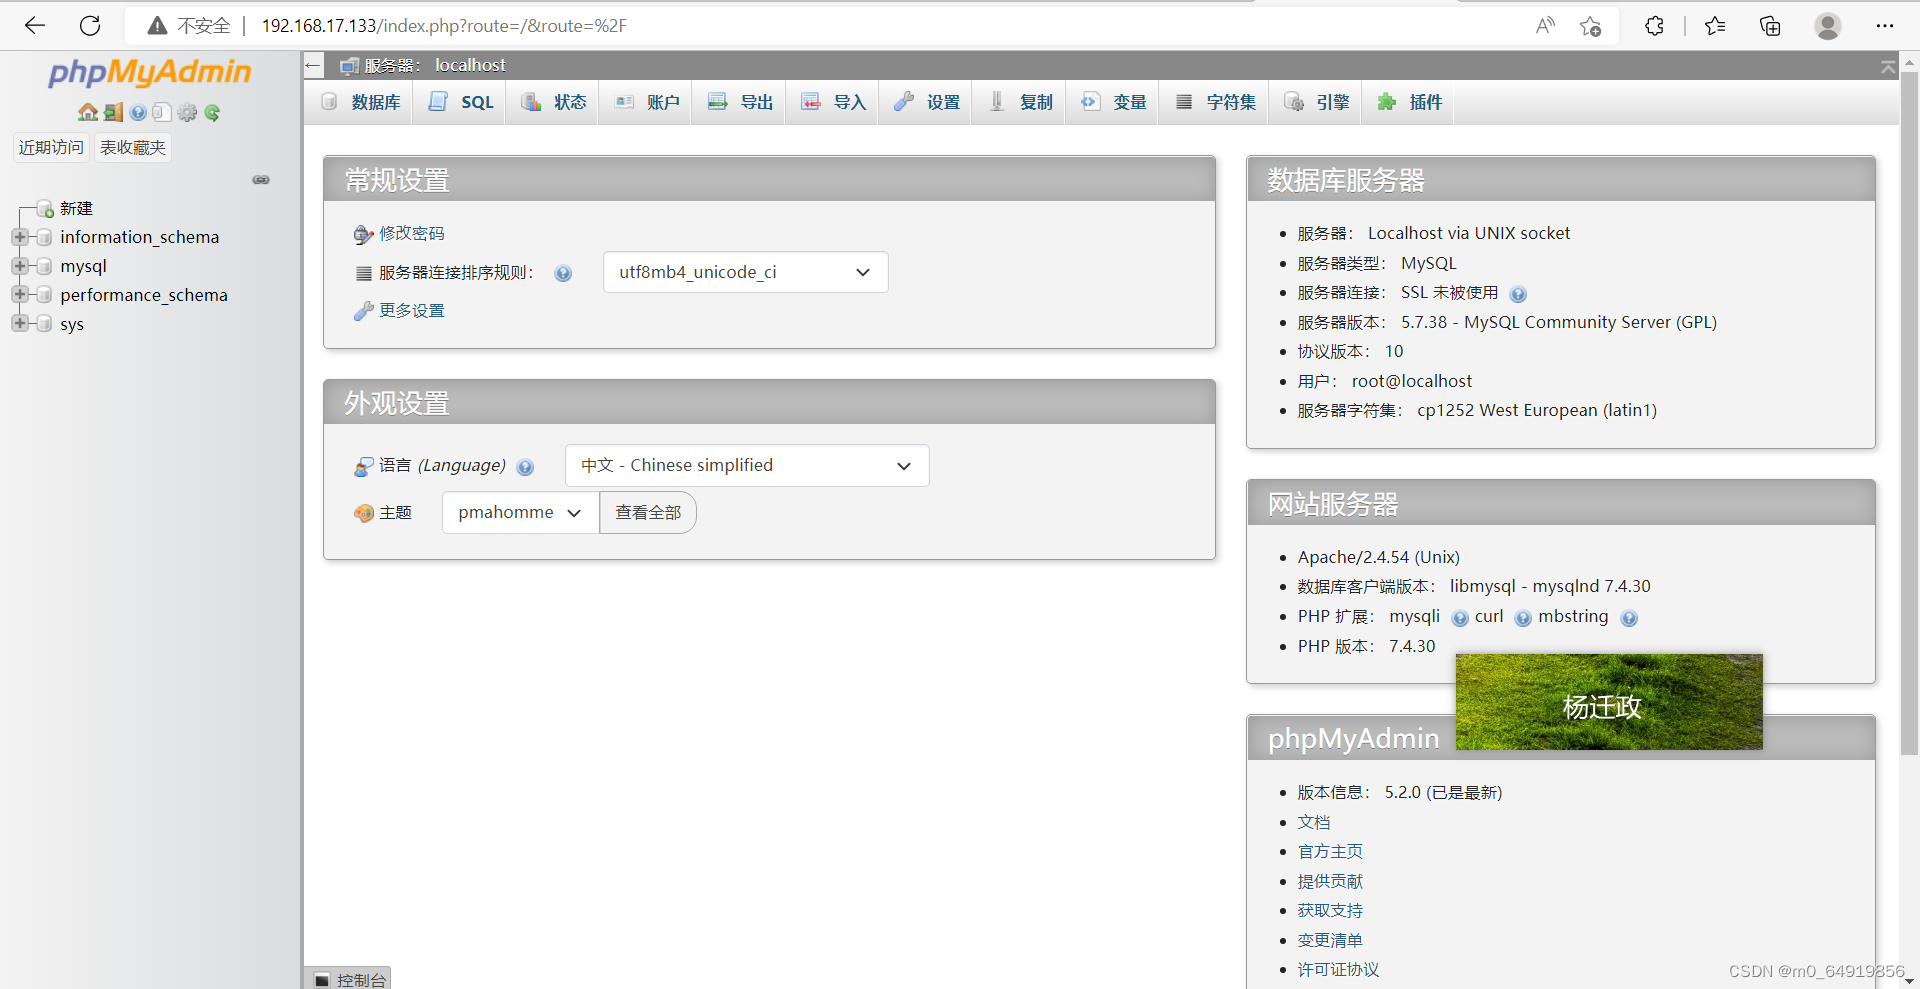Collapse sidebar with the left arrow icon
The height and width of the screenshot is (989, 1920).
tap(313, 66)
